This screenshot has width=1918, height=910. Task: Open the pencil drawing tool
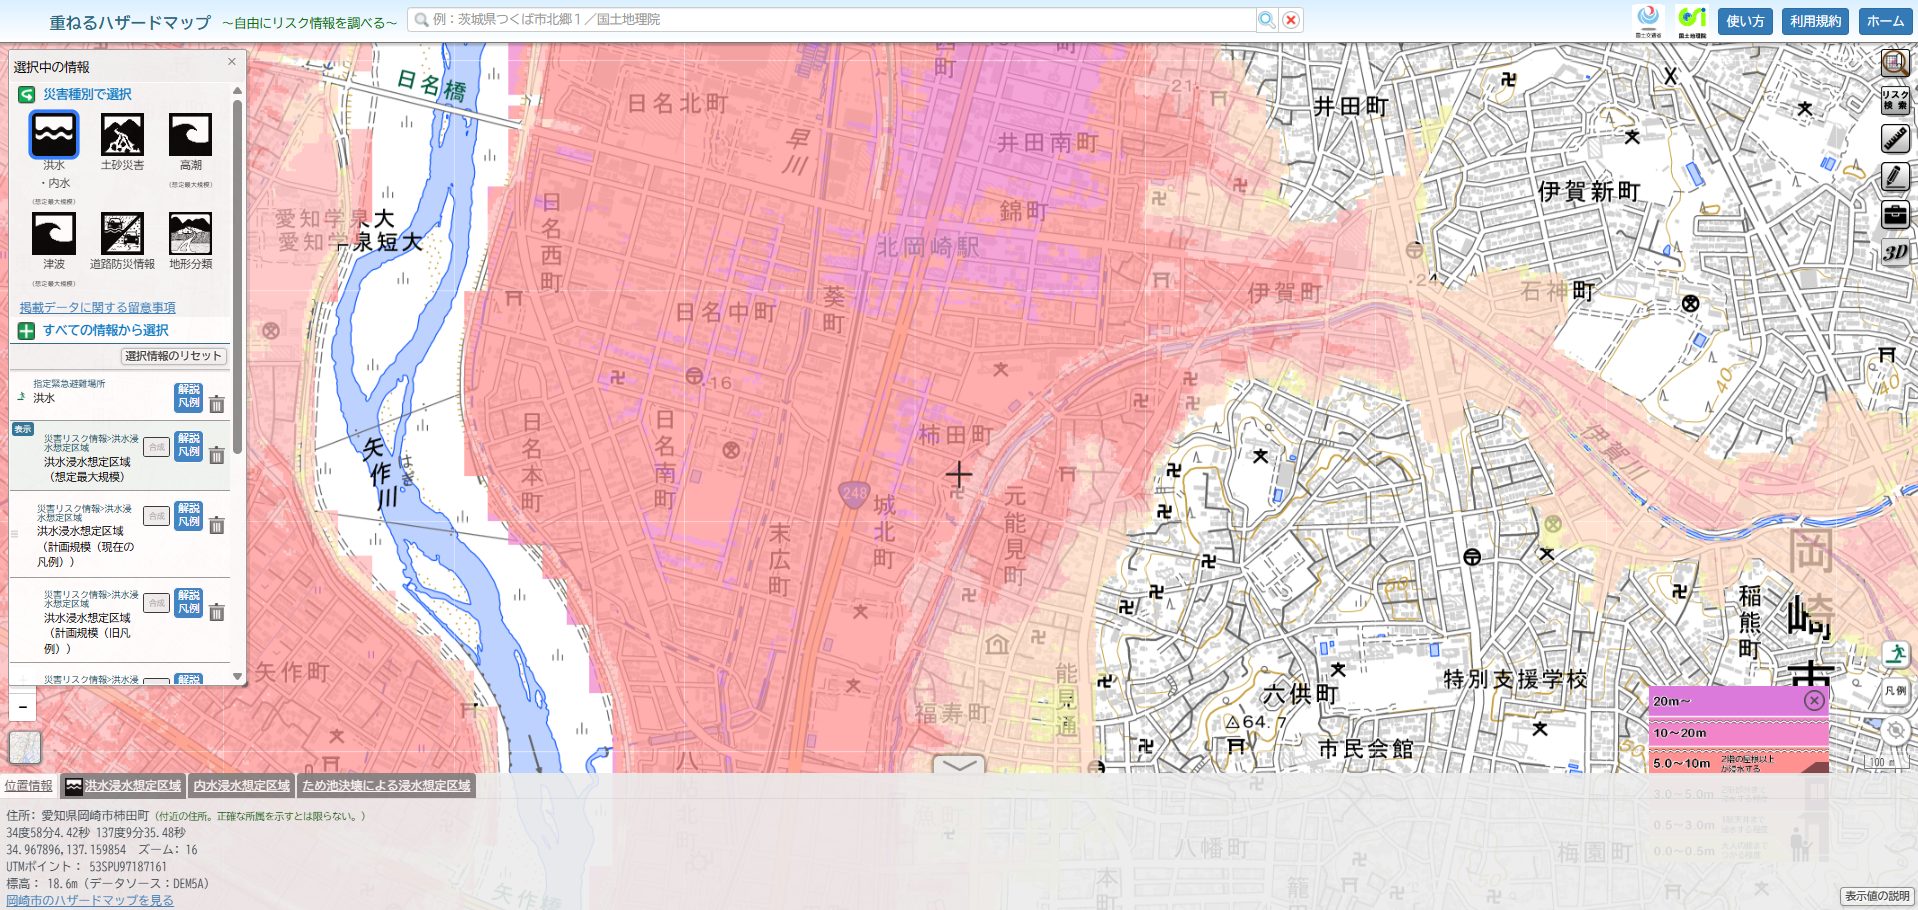pyautogui.click(x=1895, y=177)
